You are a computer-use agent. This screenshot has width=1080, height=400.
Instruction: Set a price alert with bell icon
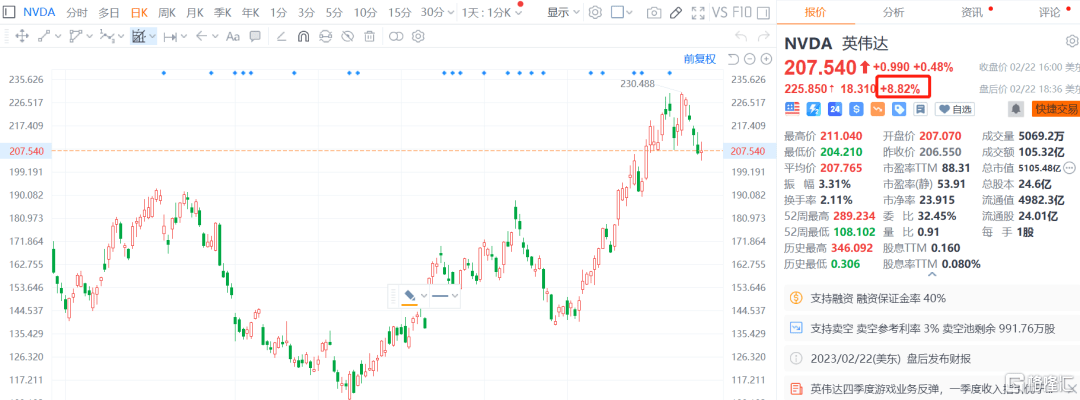(1016, 108)
